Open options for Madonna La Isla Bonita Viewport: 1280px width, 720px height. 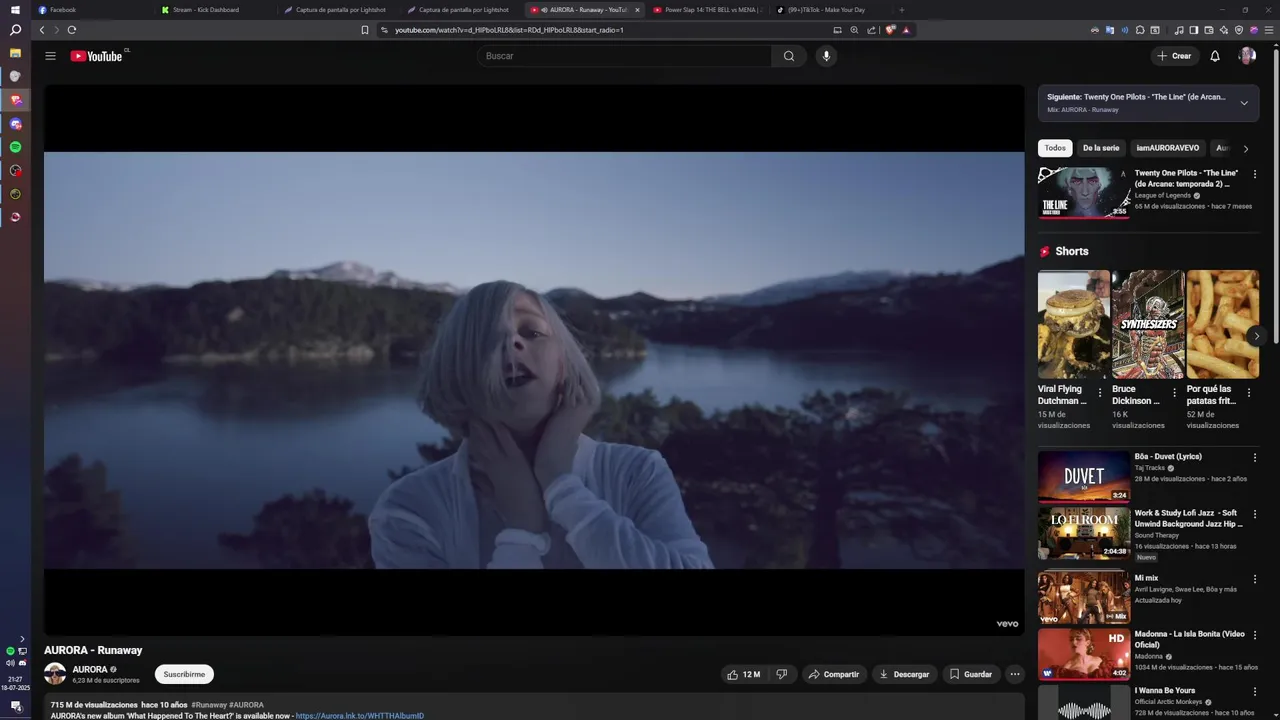pyautogui.click(x=1255, y=635)
